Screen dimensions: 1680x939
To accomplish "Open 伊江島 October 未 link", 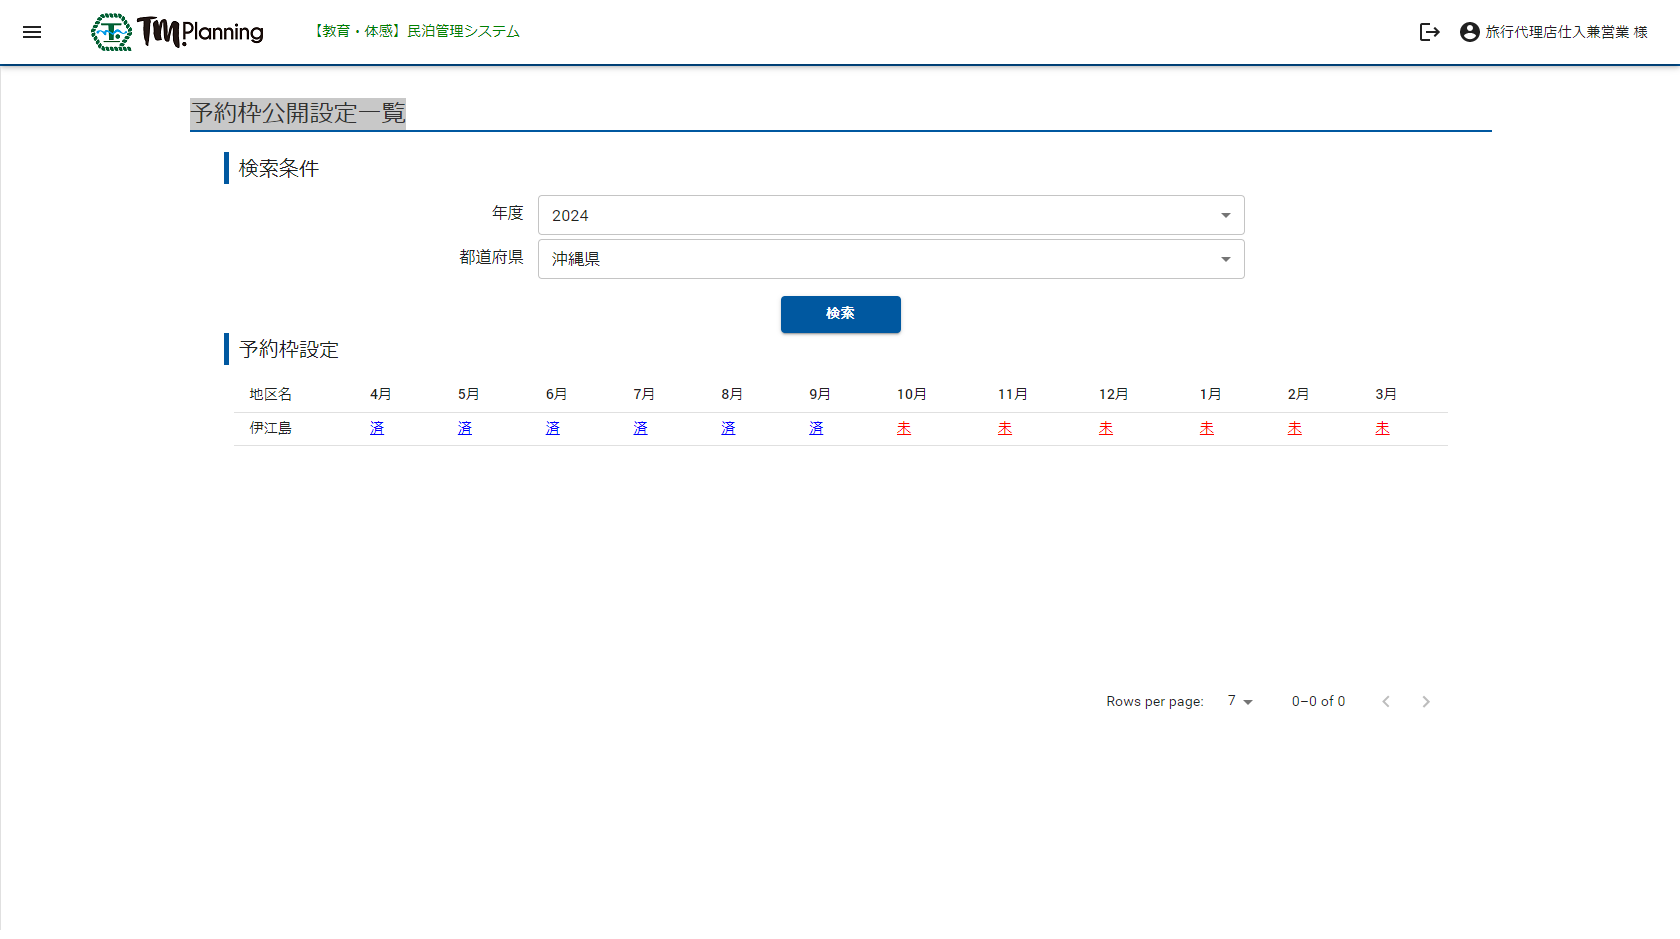I will (x=904, y=428).
